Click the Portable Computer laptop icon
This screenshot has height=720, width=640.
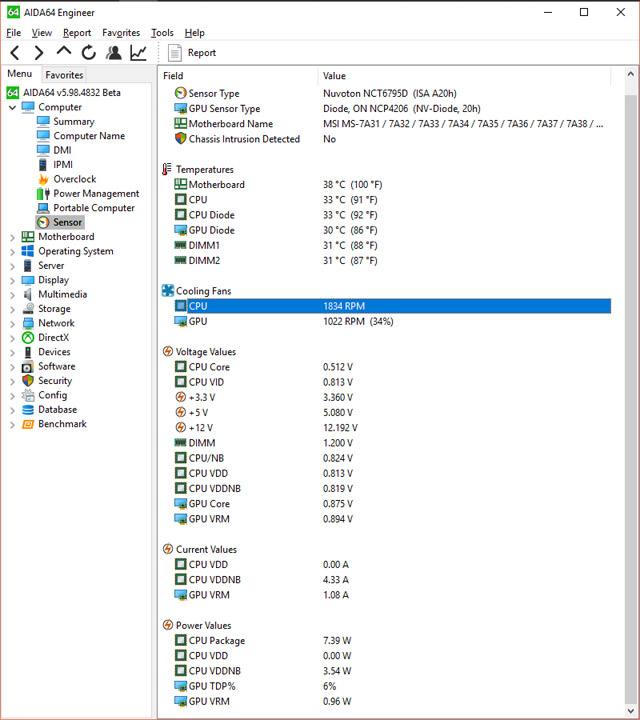pyautogui.click(x=43, y=208)
